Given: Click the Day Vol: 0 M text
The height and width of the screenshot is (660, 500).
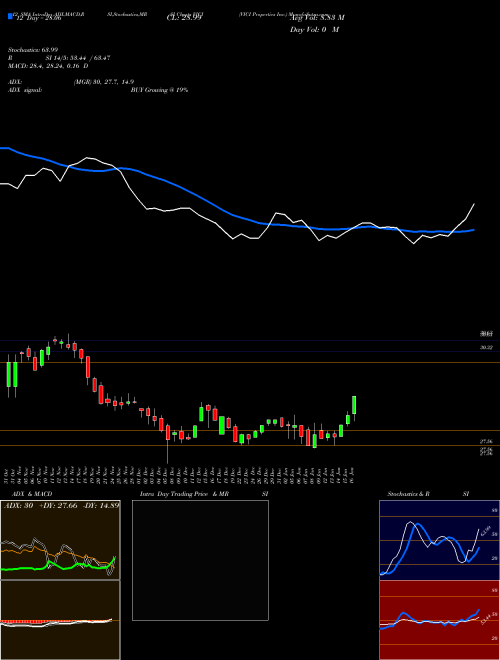Looking at the screenshot, I should pyautogui.click(x=315, y=29).
